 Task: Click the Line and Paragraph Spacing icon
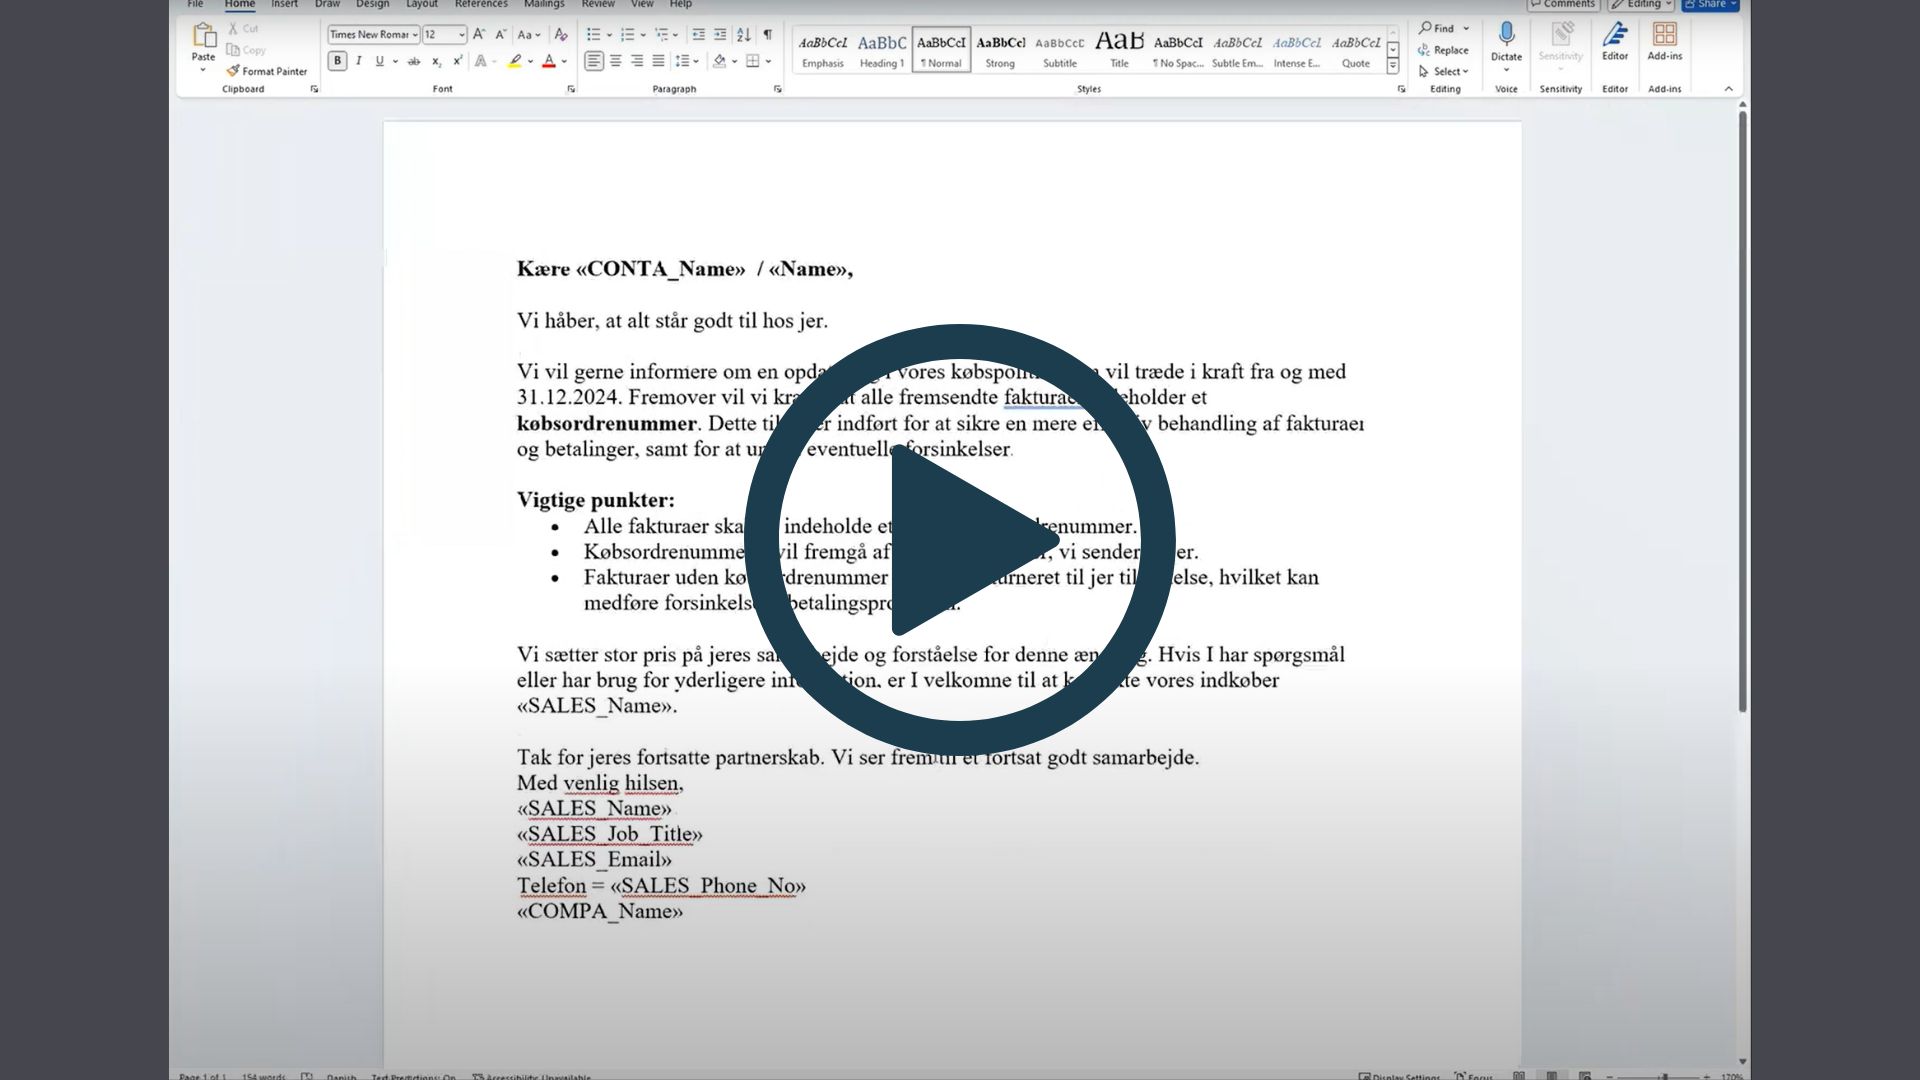pyautogui.click(x=682, y=61)
